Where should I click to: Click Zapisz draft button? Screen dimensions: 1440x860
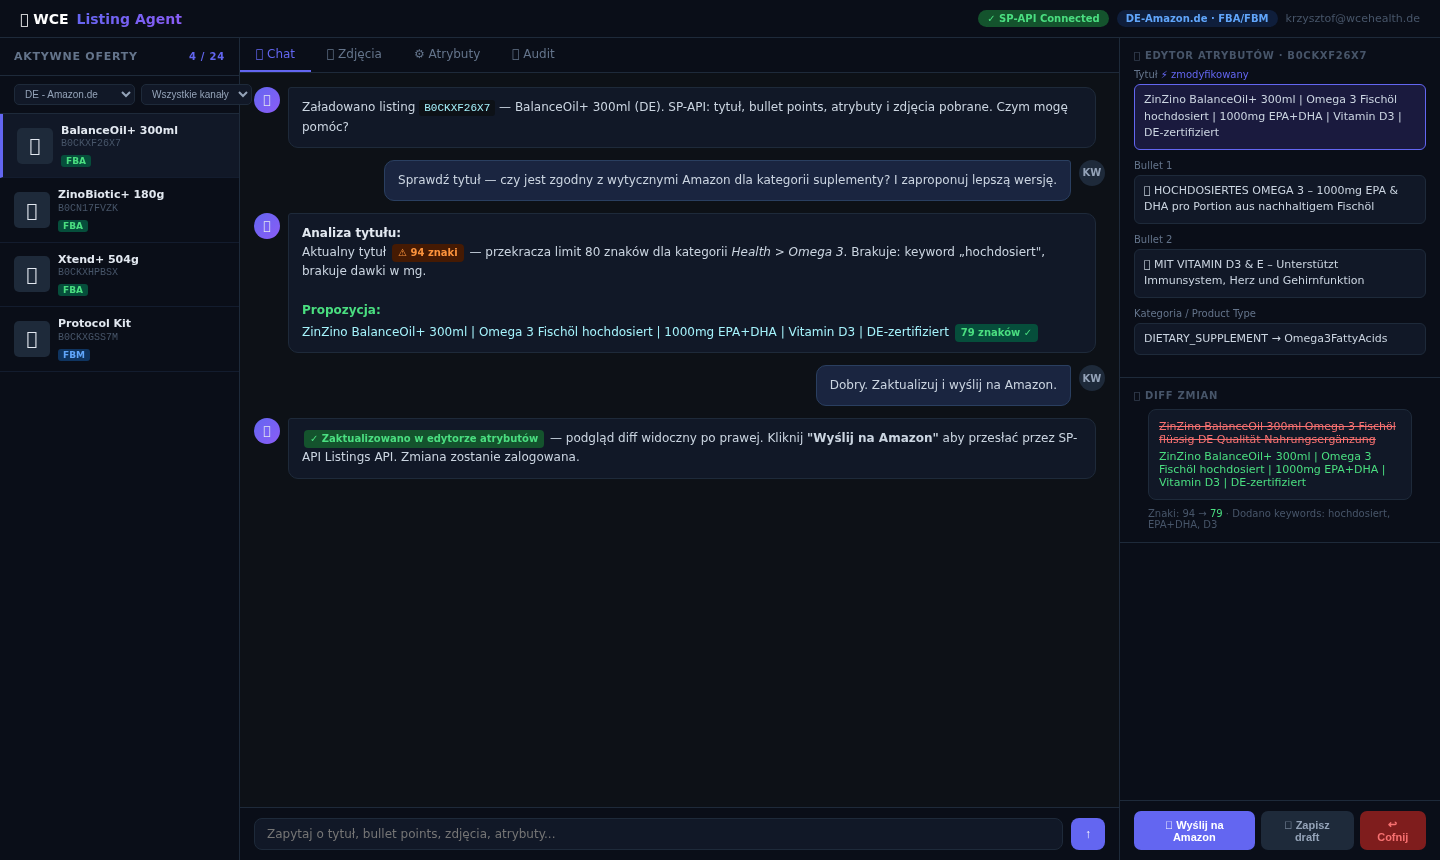tap(1307, 831)
